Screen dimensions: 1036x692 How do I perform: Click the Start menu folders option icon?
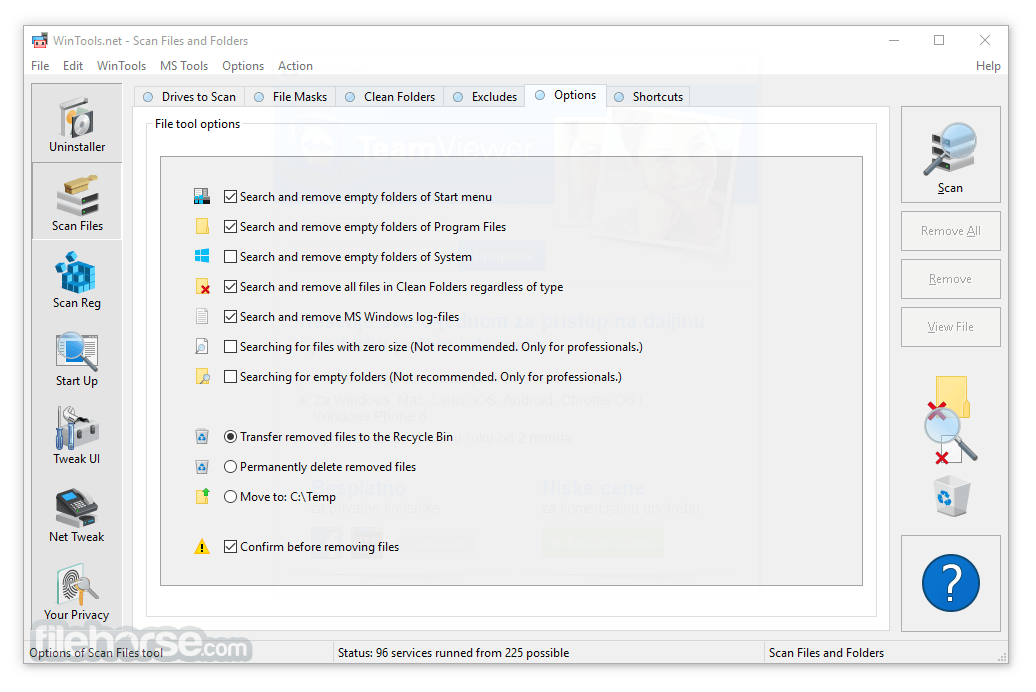pyautogui.click(x=202, y=196)
